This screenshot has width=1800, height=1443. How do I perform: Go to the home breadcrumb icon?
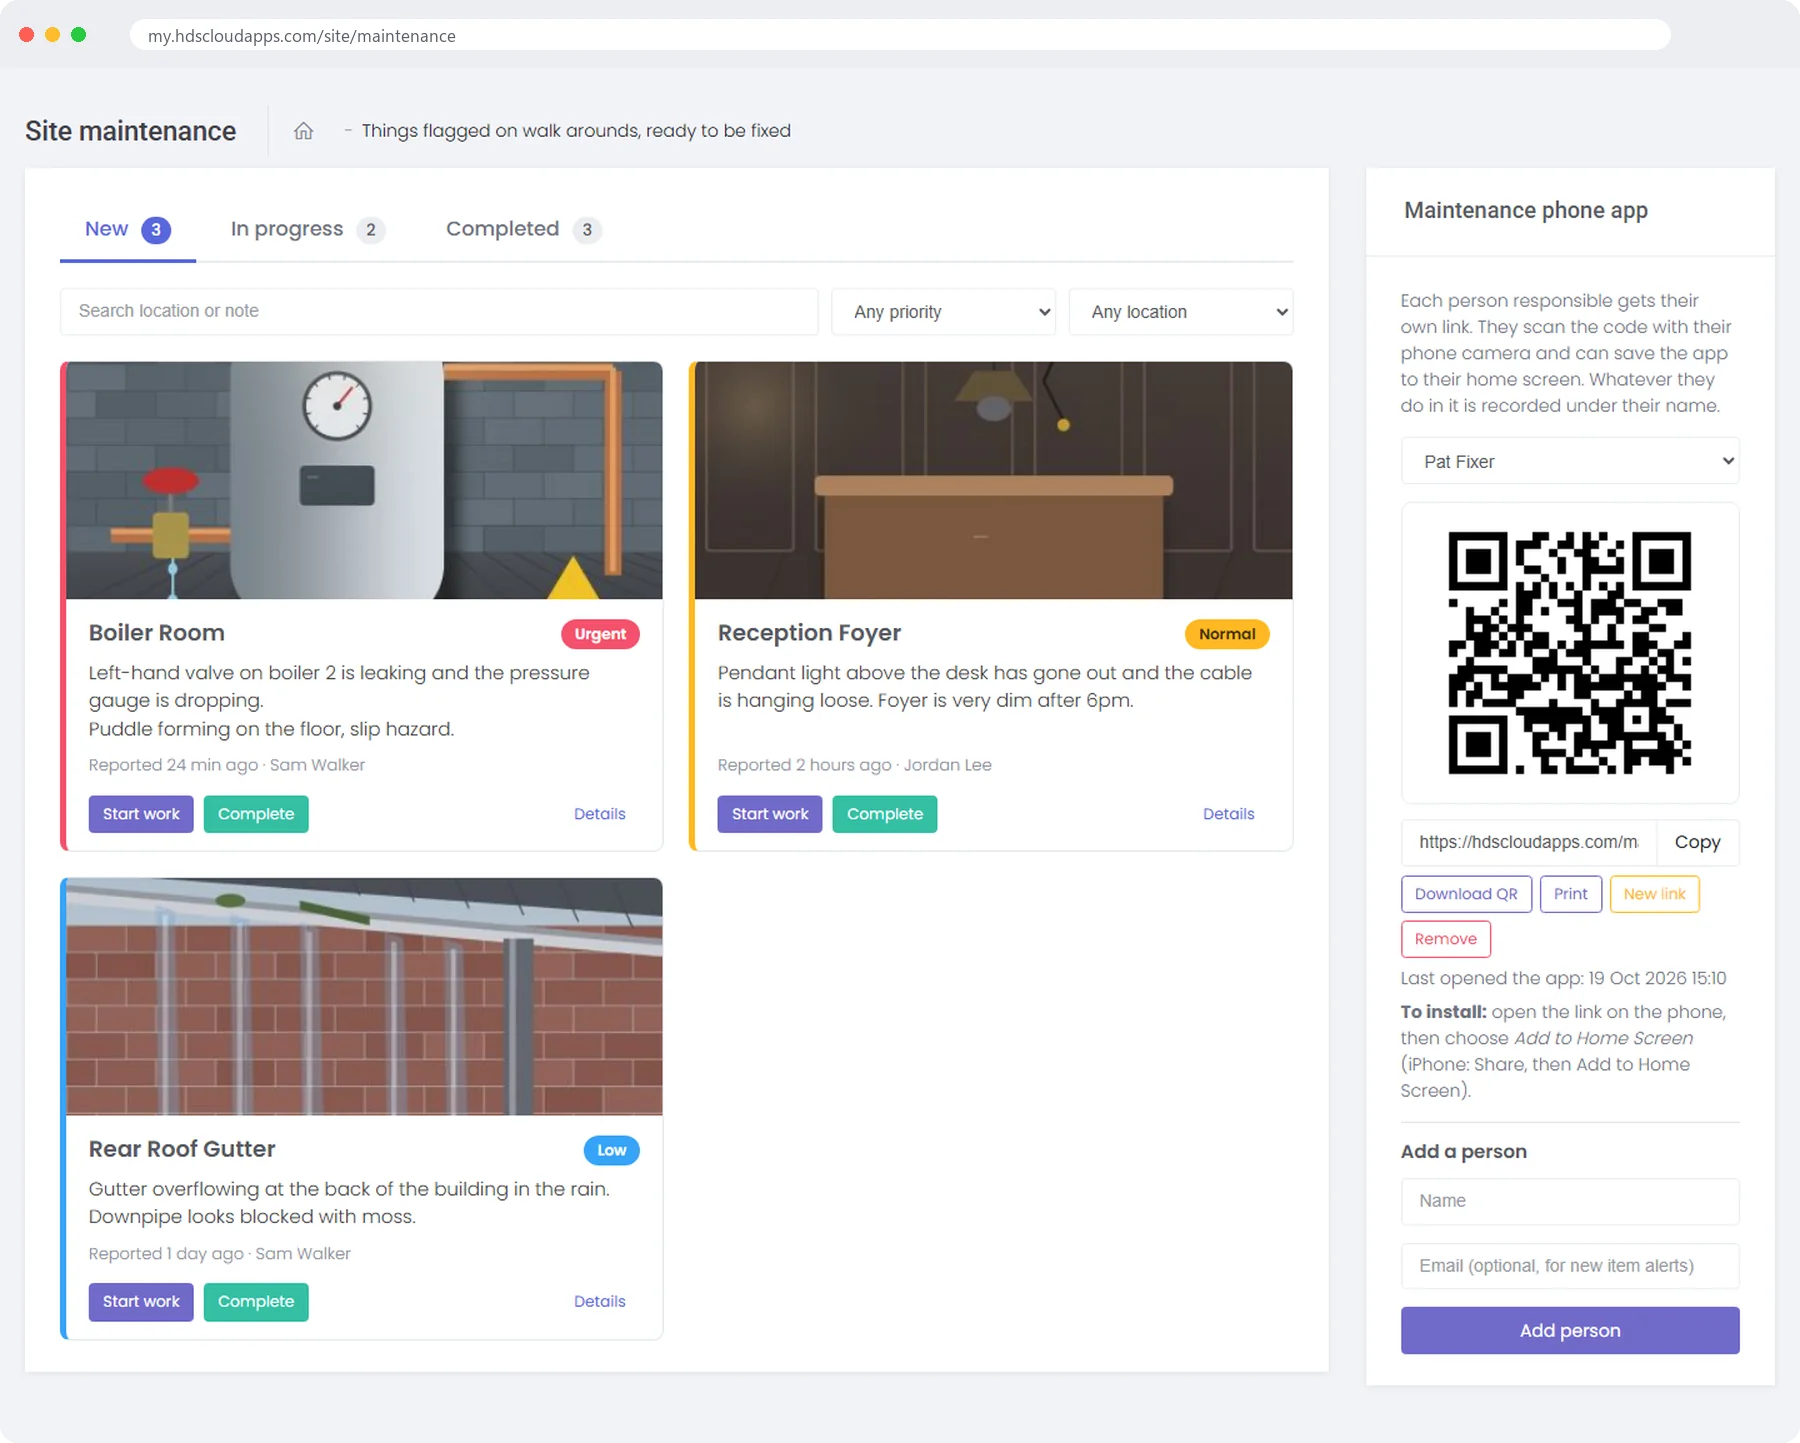pyautogui.click(x=303, y=131)
